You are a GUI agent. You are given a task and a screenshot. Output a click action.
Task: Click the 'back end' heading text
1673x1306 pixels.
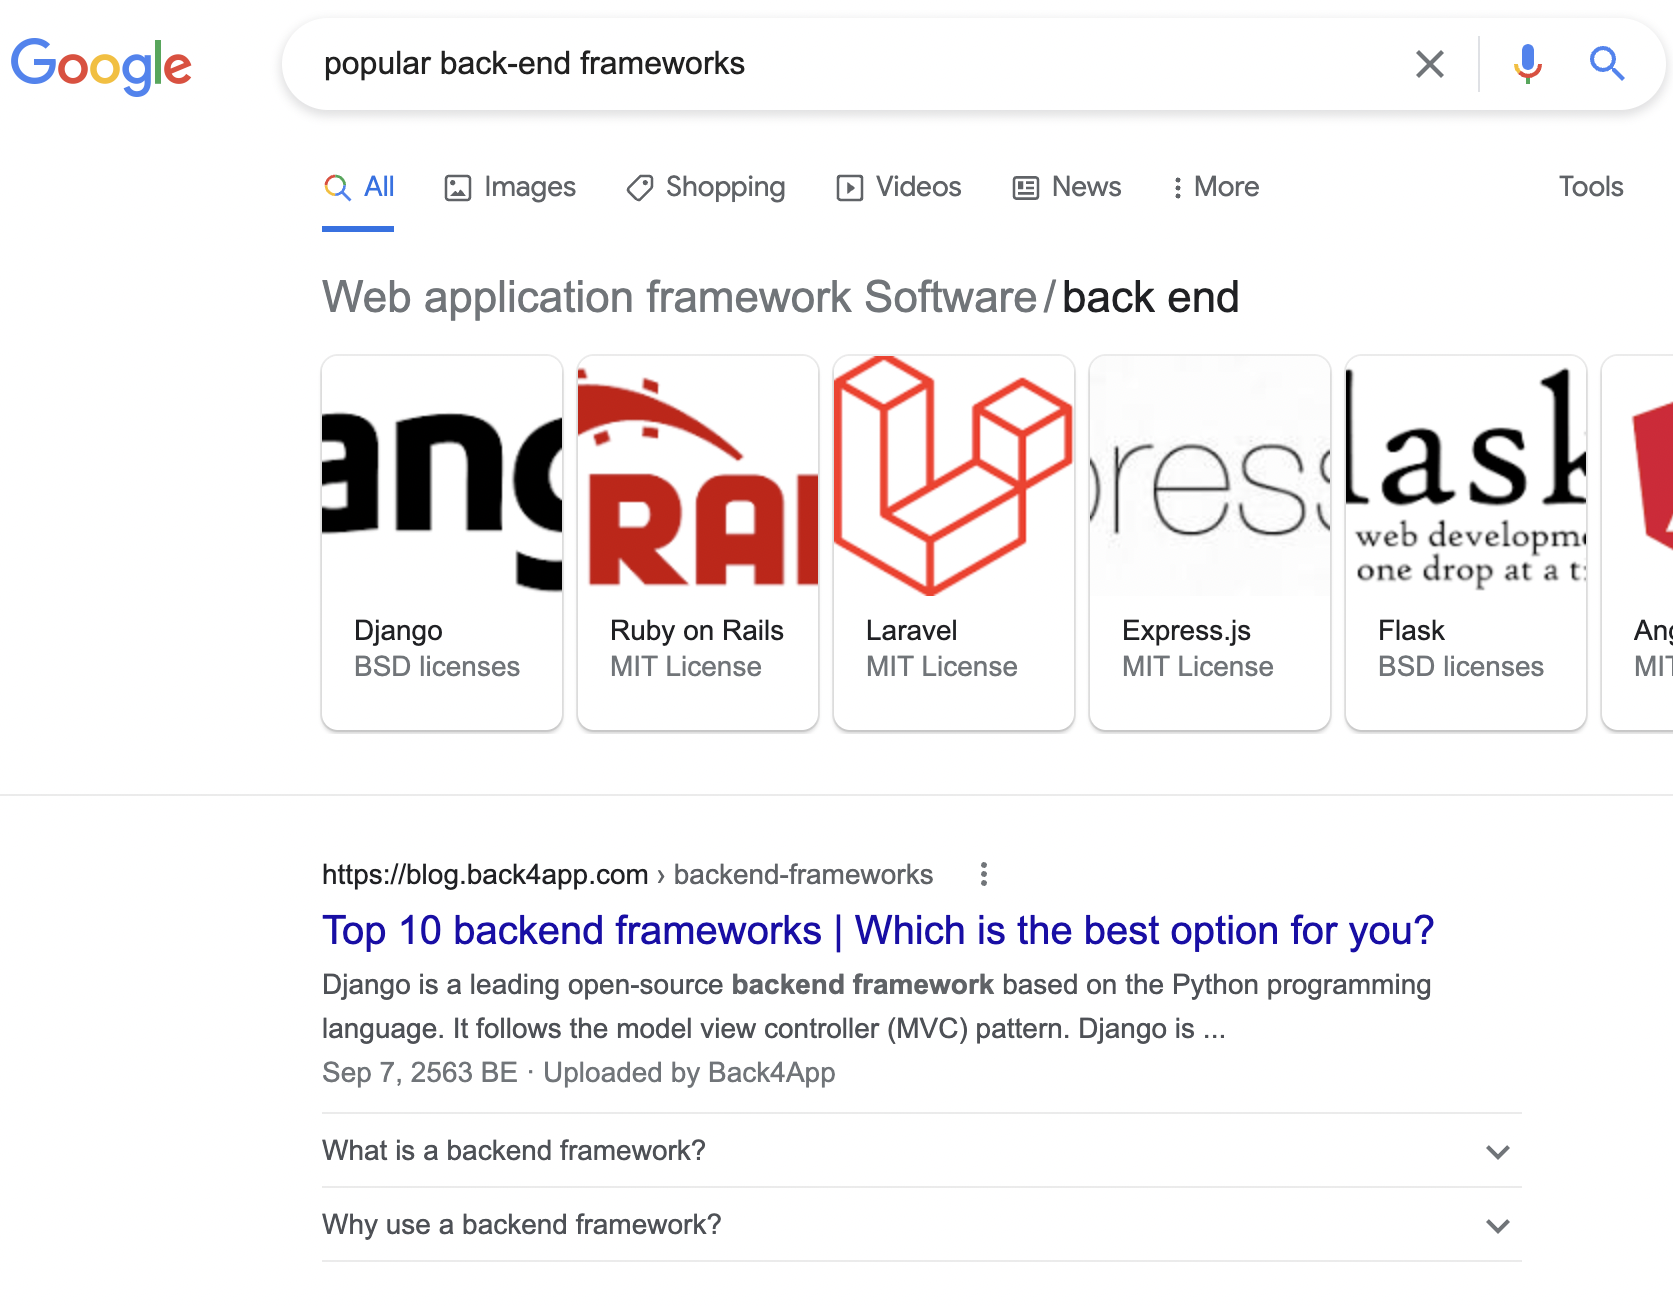(1150, 297)
